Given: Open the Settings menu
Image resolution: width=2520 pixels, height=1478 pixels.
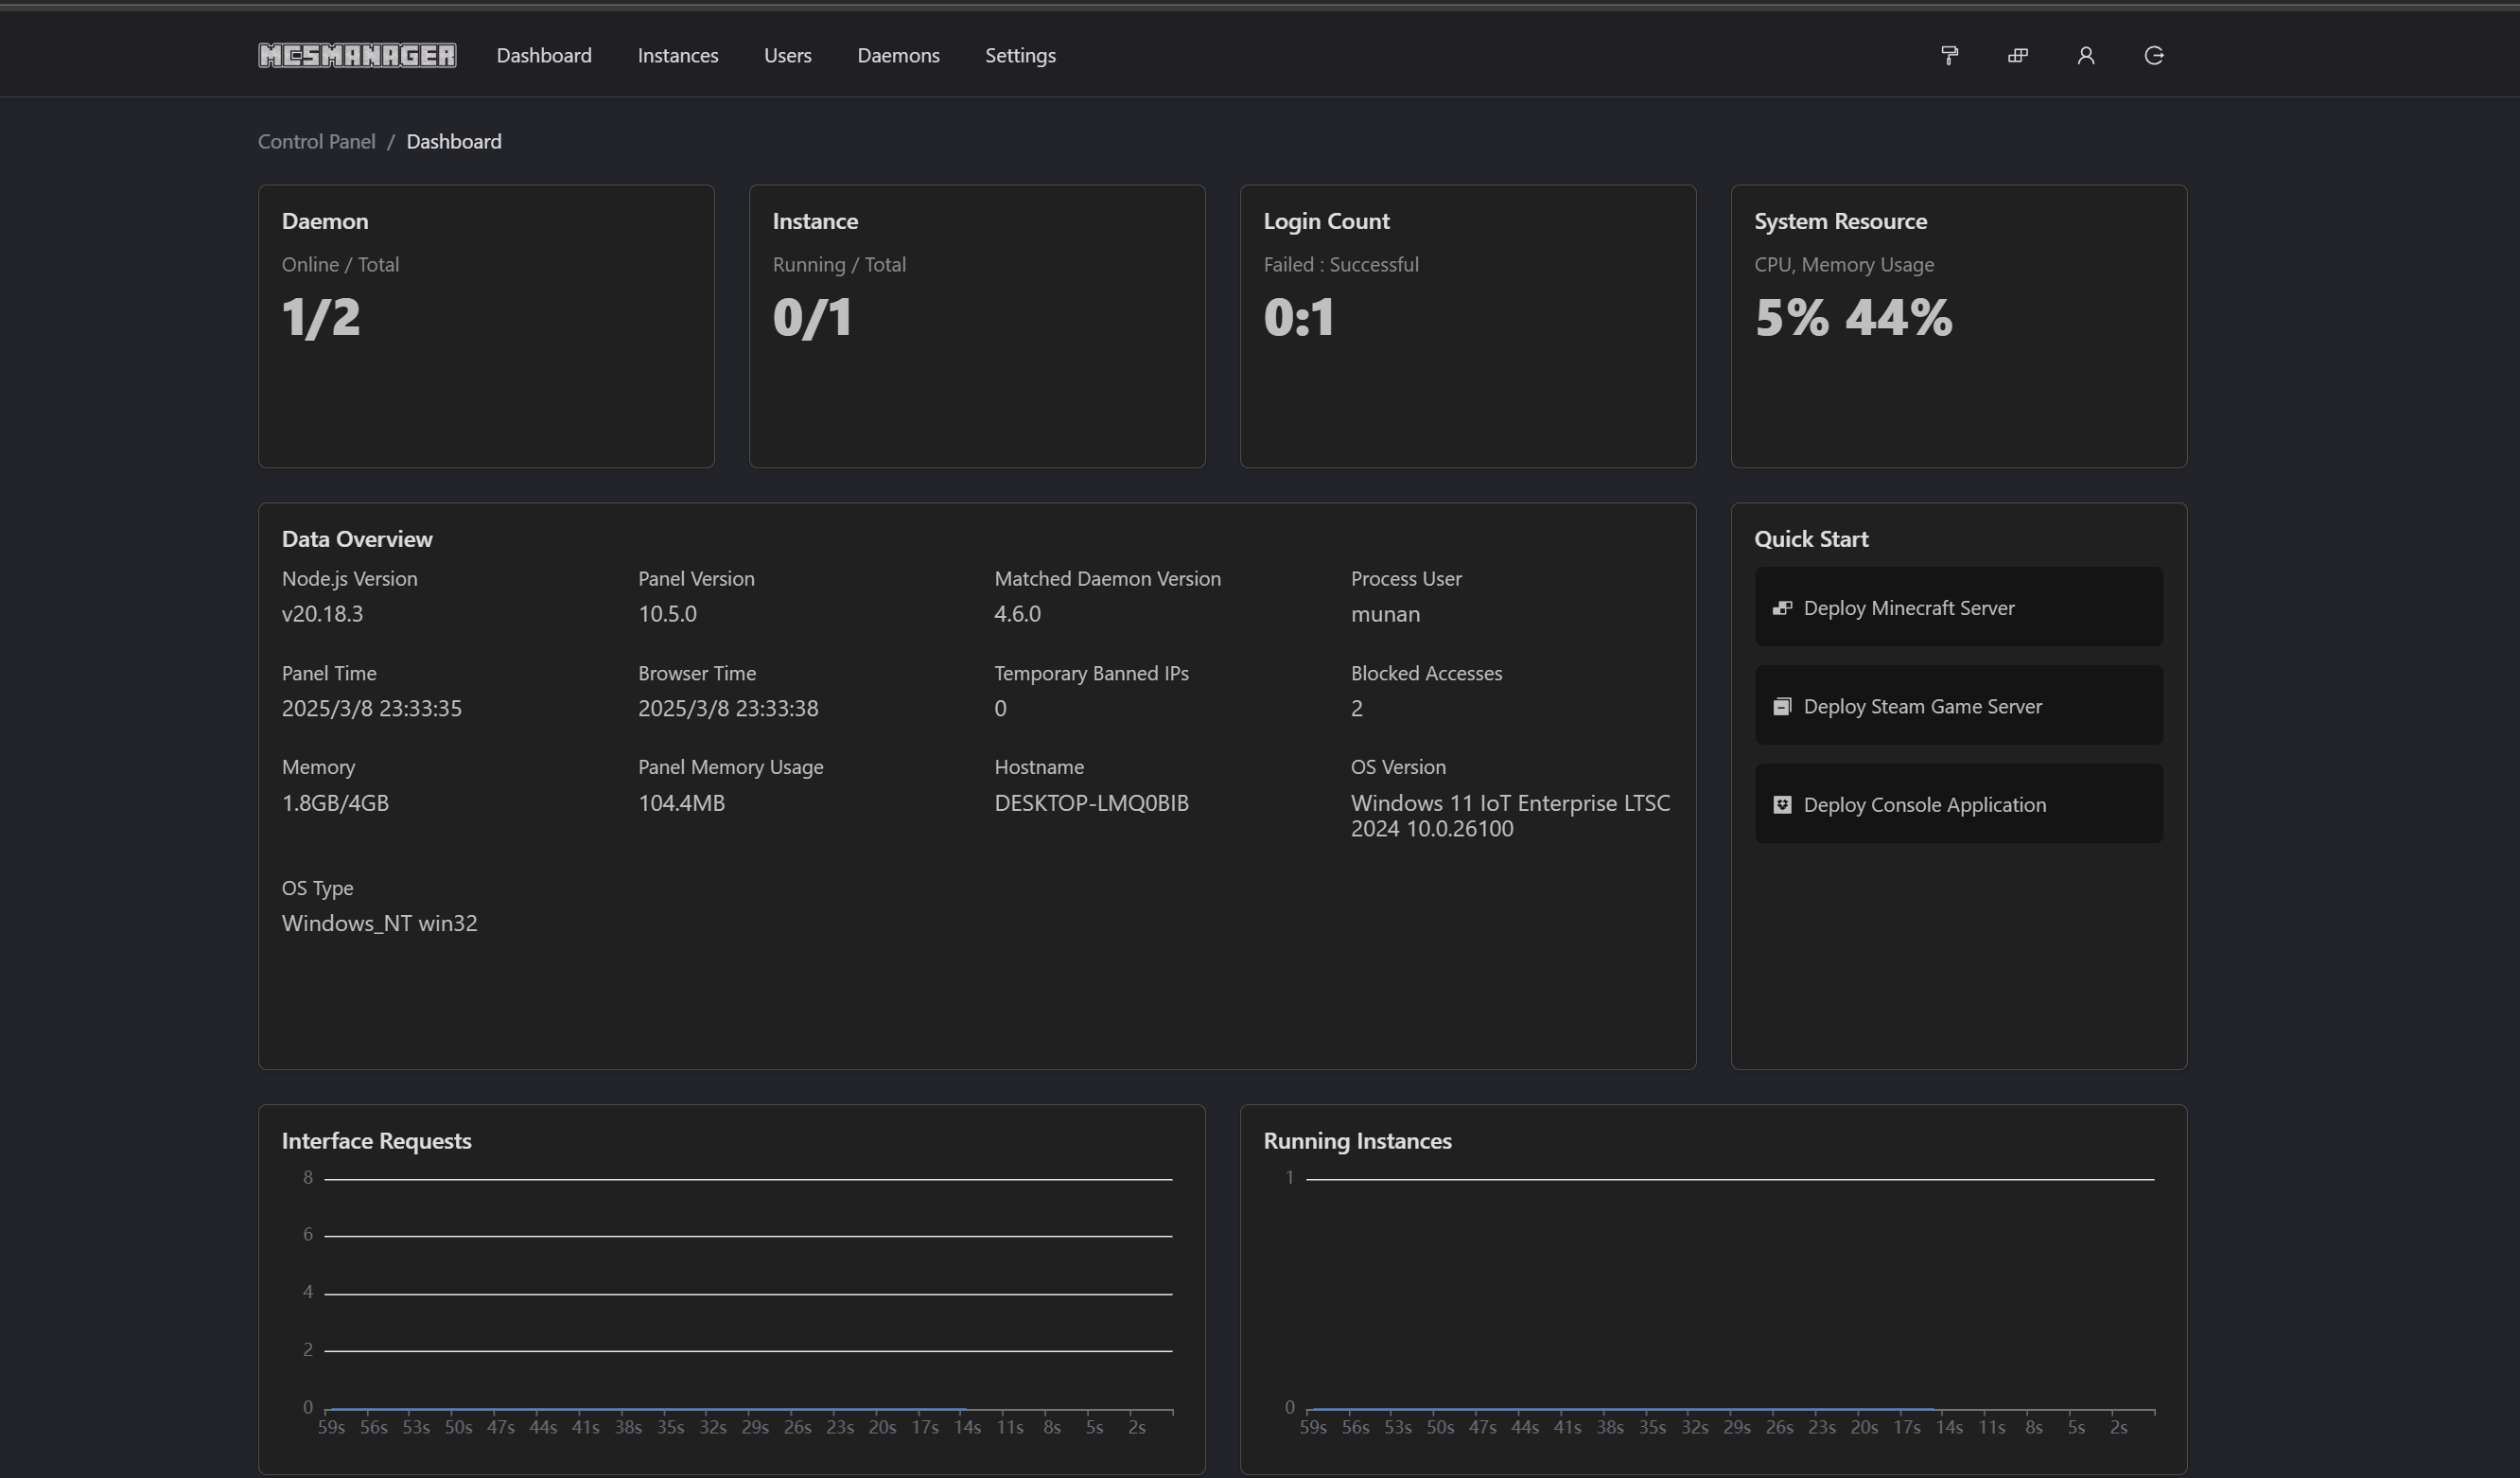Looking at the screenshot, I should [1020, 55].
